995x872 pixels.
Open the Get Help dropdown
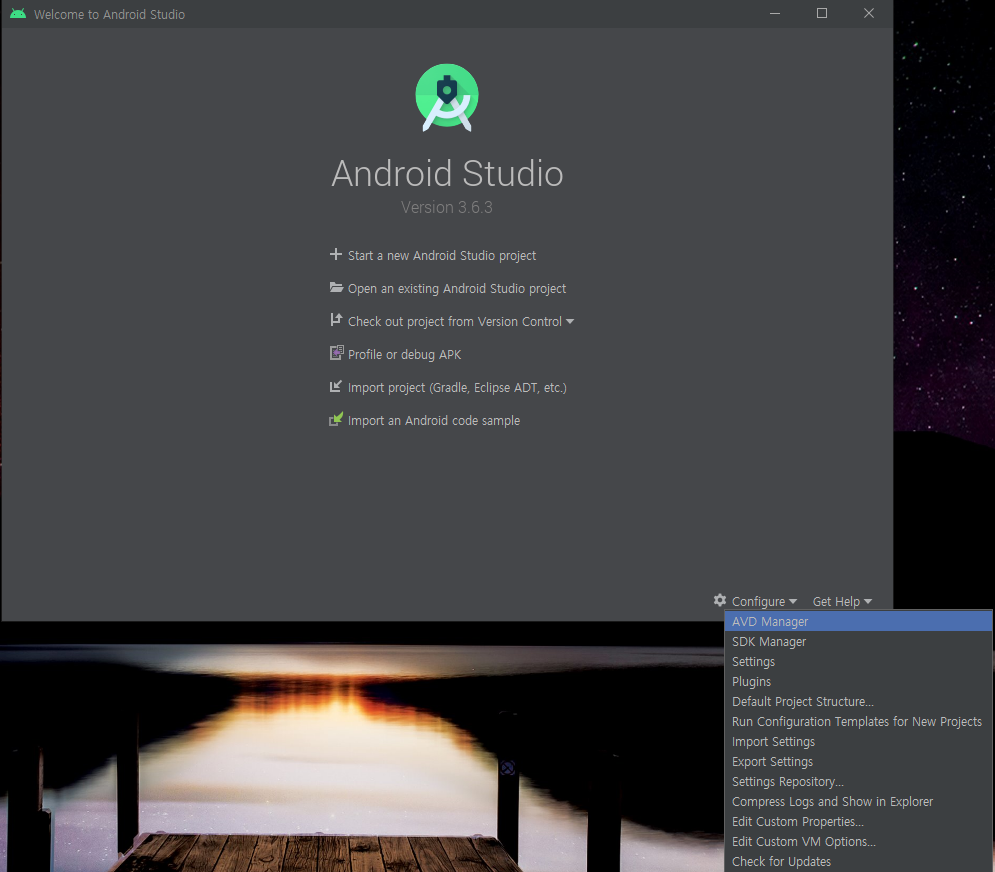(x=842, y=601)
